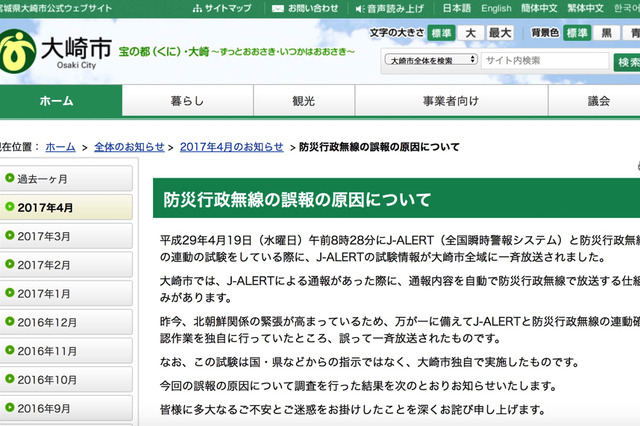Click the green arrow icon beside 2016年9月
This screenshot has width=640, height=426.
tap(10, 407)
